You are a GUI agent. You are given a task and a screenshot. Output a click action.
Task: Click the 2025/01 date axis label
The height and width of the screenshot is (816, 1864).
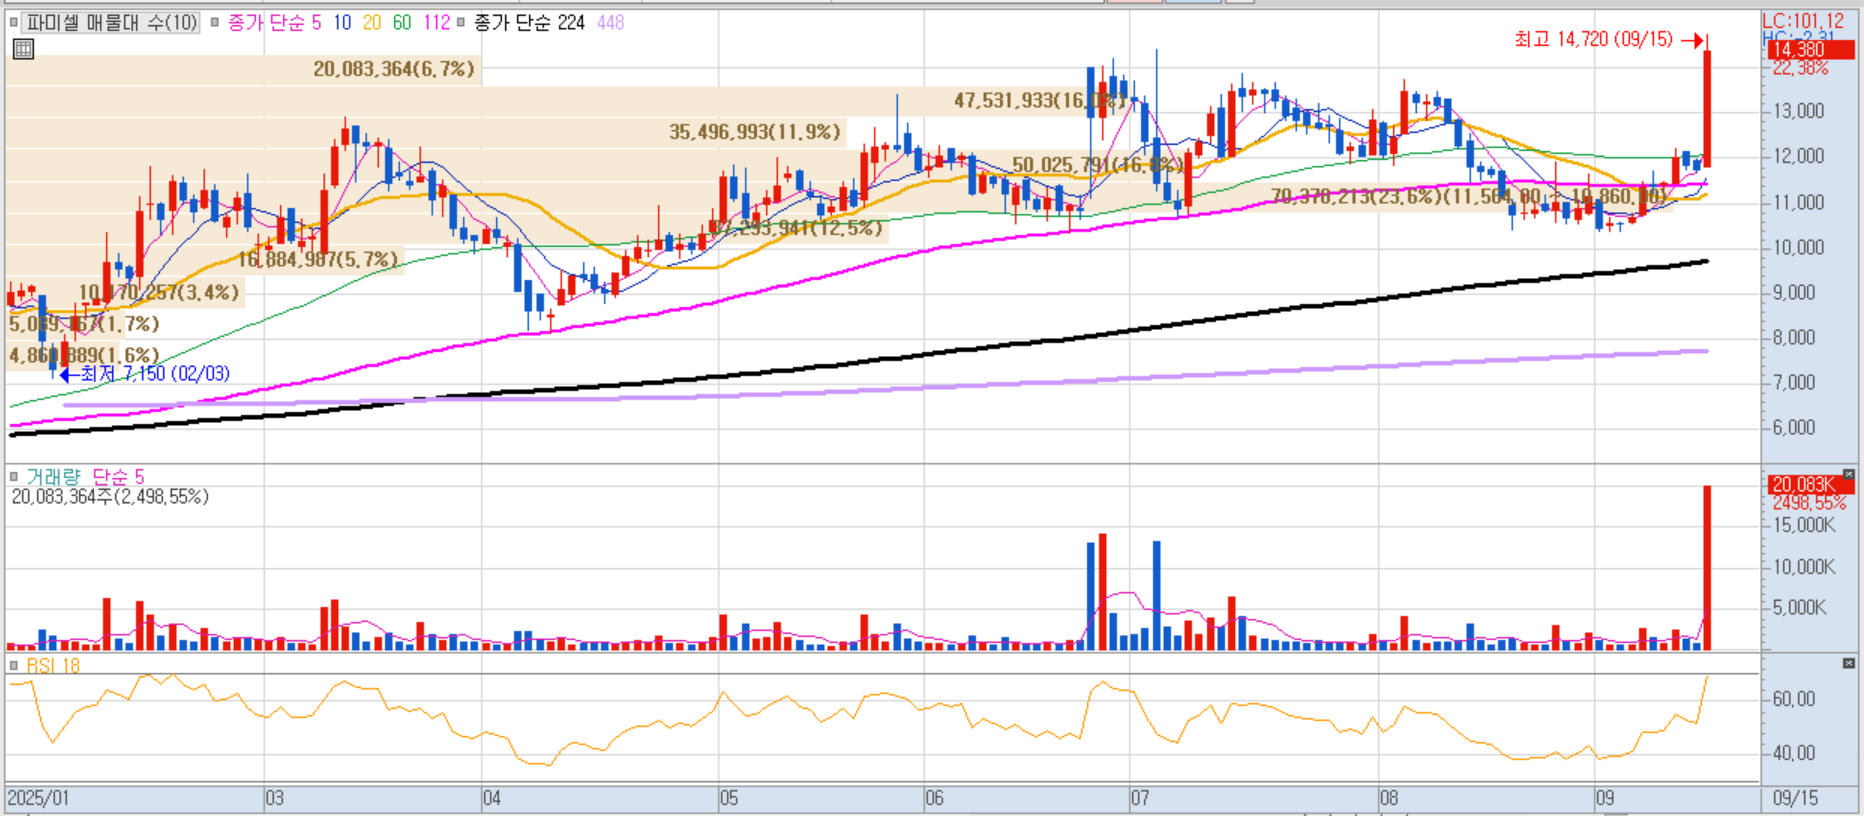point(38,798)
